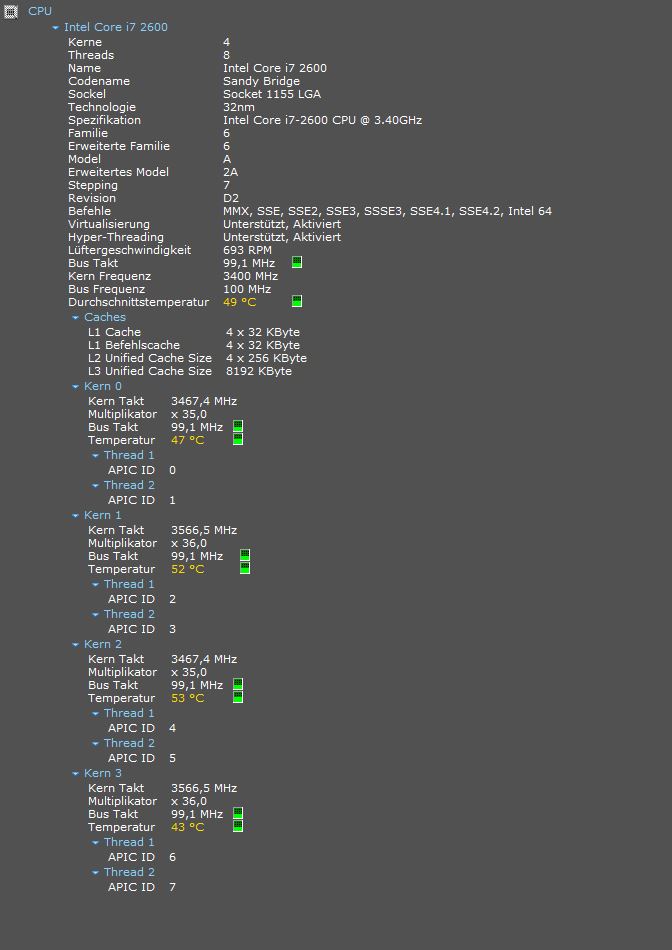This screenshot has width=672, height=950.
Task: Click the APIC ID row with value 0
Action: click(x=142, y=470)
